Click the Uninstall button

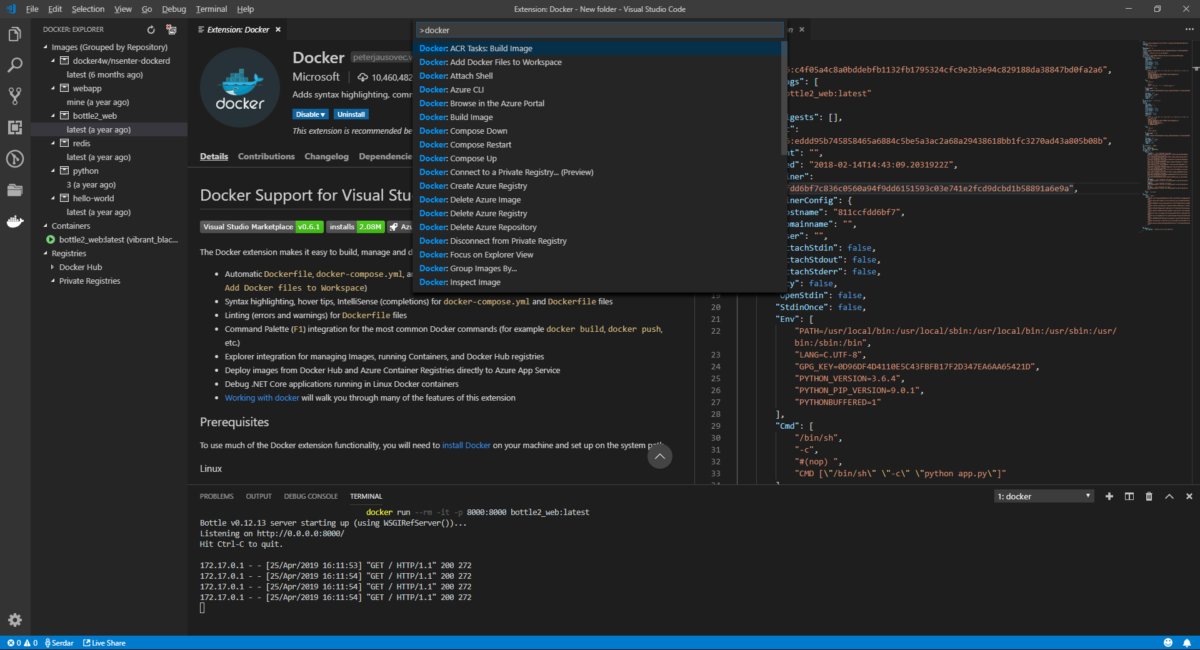click(x=351, y=114)
